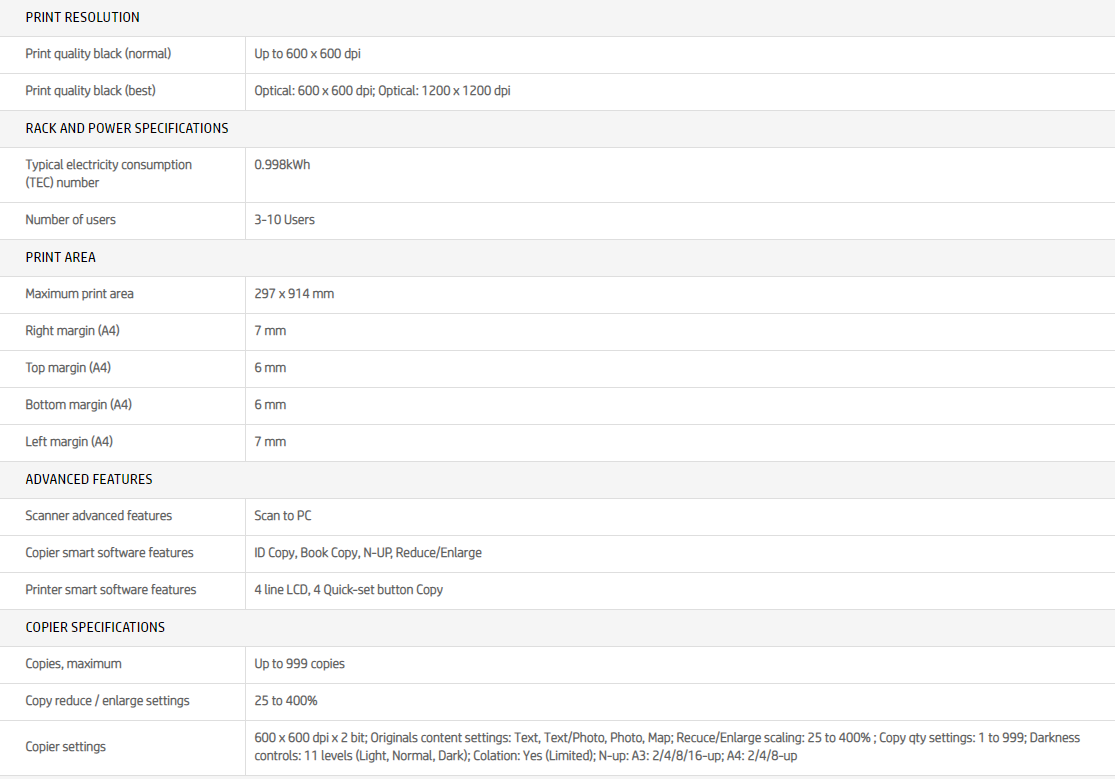Click the 'Right margin (A4)' label
The height and width of the screenshot is (779, 1115).
(72, 331)
